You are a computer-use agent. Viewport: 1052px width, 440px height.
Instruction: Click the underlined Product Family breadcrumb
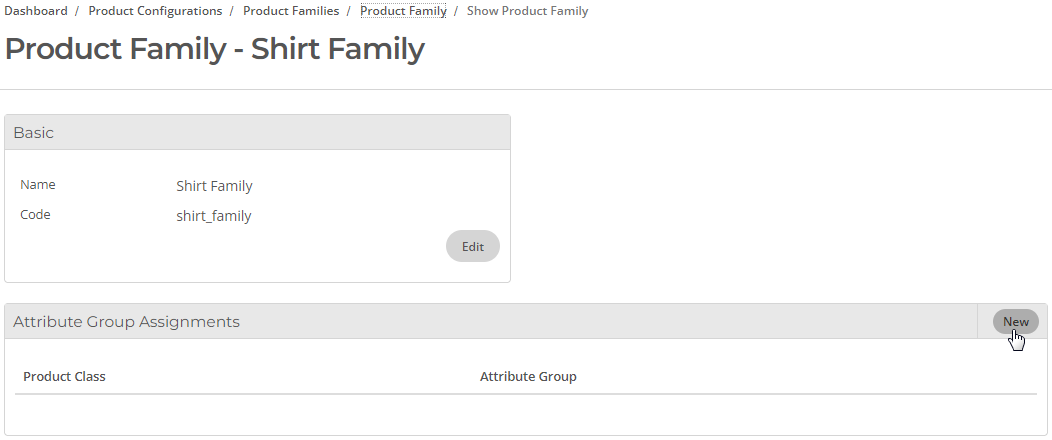pyautogui.click(x=403, y=11)
